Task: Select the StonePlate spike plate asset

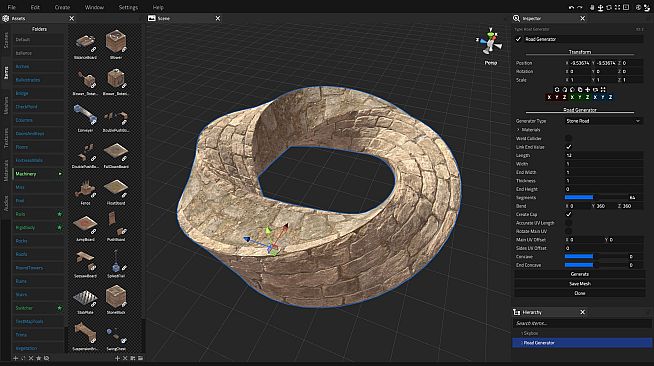Action: (85, 298)
